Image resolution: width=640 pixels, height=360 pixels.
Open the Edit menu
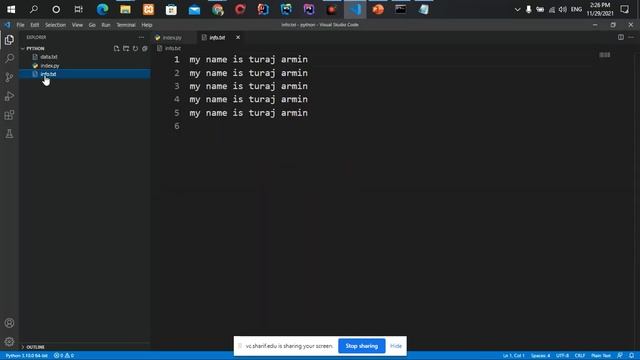pyautogui.click(x=35, y=25)
